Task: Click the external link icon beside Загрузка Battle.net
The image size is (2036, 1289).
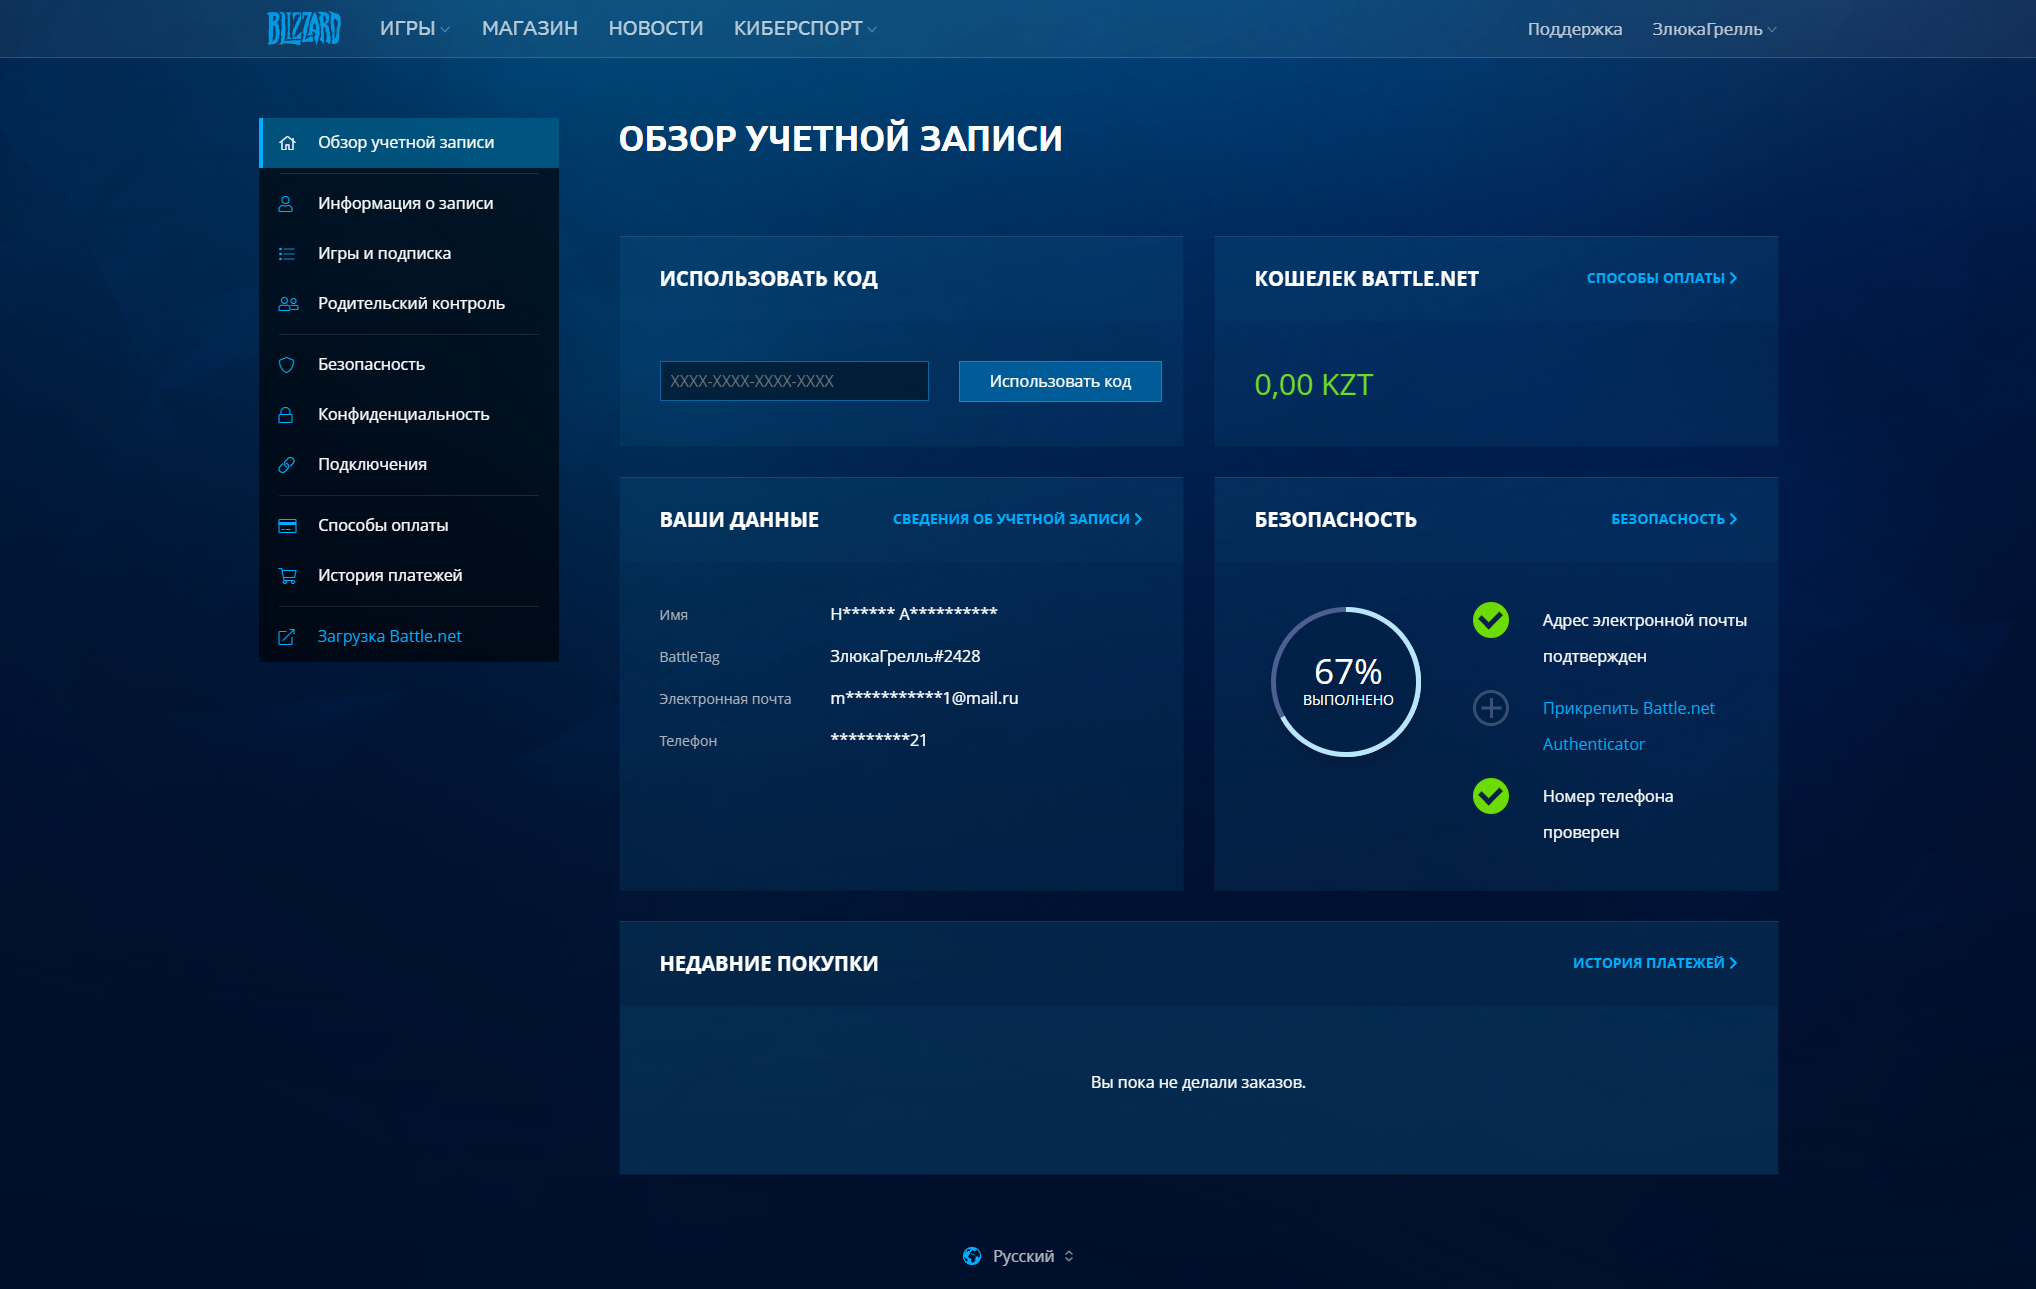Action: pyautogui.click(x=286, y=637)
